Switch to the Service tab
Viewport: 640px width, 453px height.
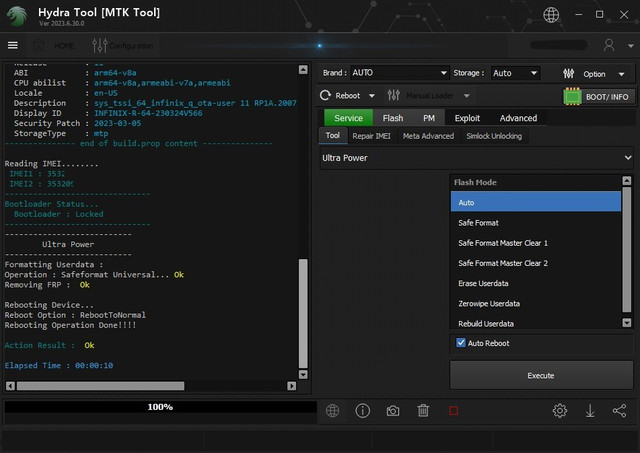[x=348, y=118]
